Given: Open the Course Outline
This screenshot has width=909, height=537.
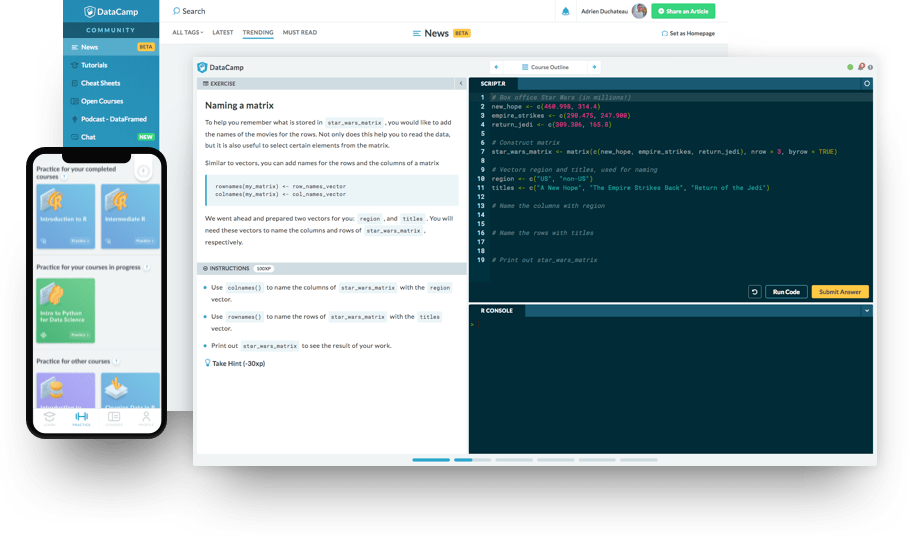Looking at the screenshot, I should point(545,67).
